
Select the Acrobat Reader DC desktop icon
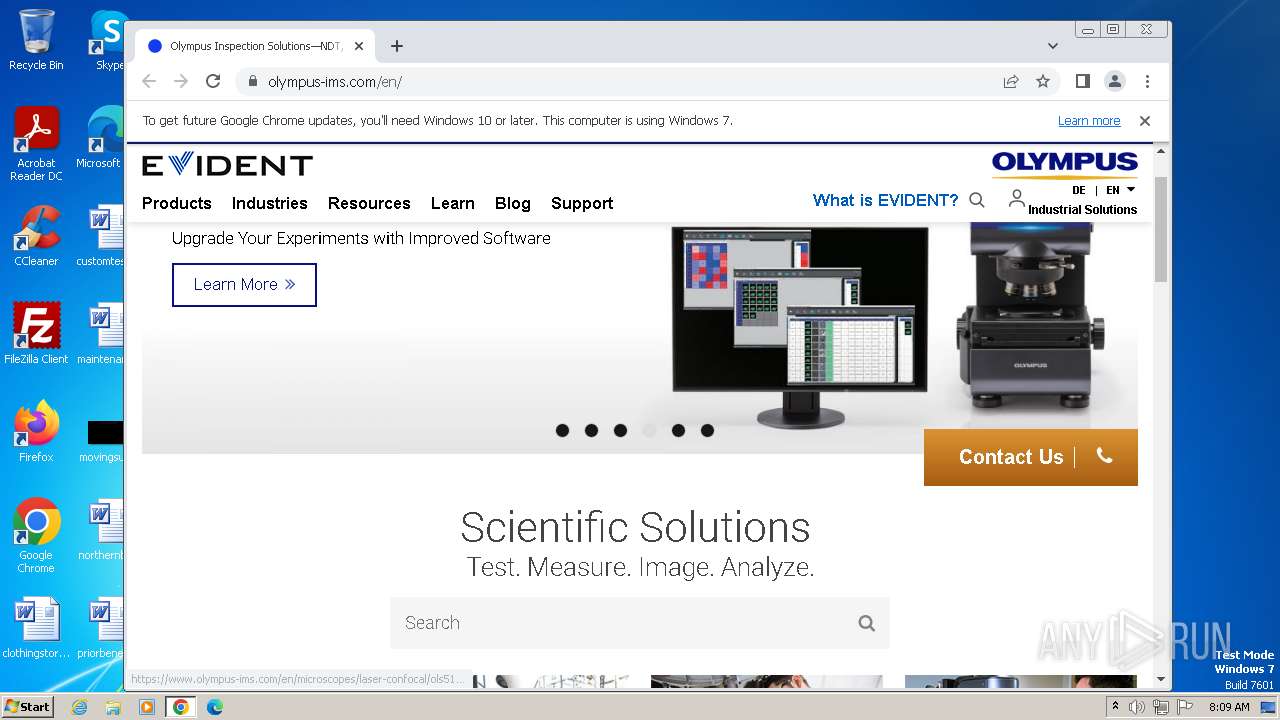tap(36, 144)
